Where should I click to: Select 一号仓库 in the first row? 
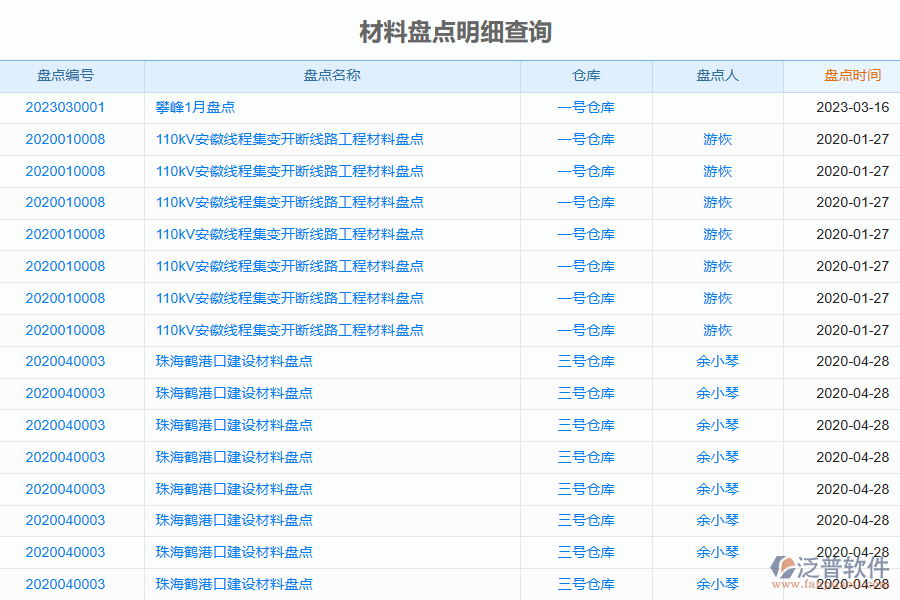[x=583, y=107]
